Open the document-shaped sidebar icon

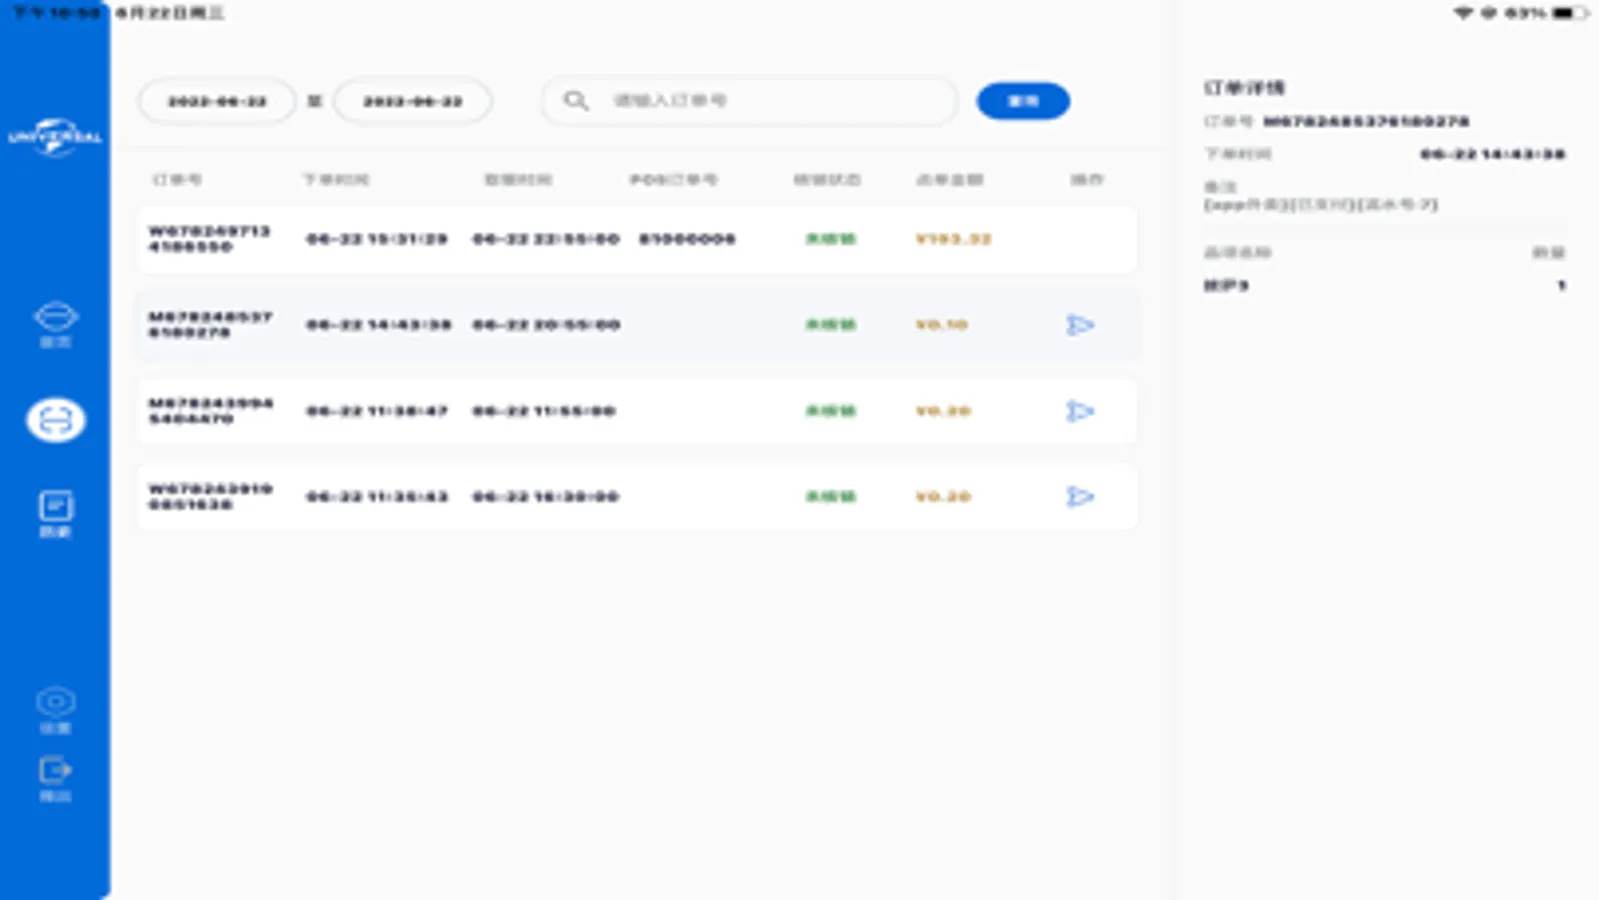(x=55, y=514)
